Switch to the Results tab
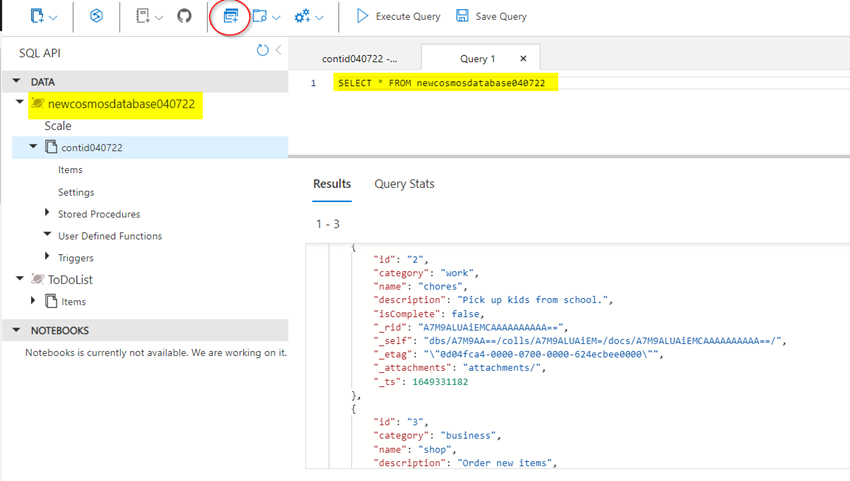This screenshot has height=481, width=850. [332, 184]
